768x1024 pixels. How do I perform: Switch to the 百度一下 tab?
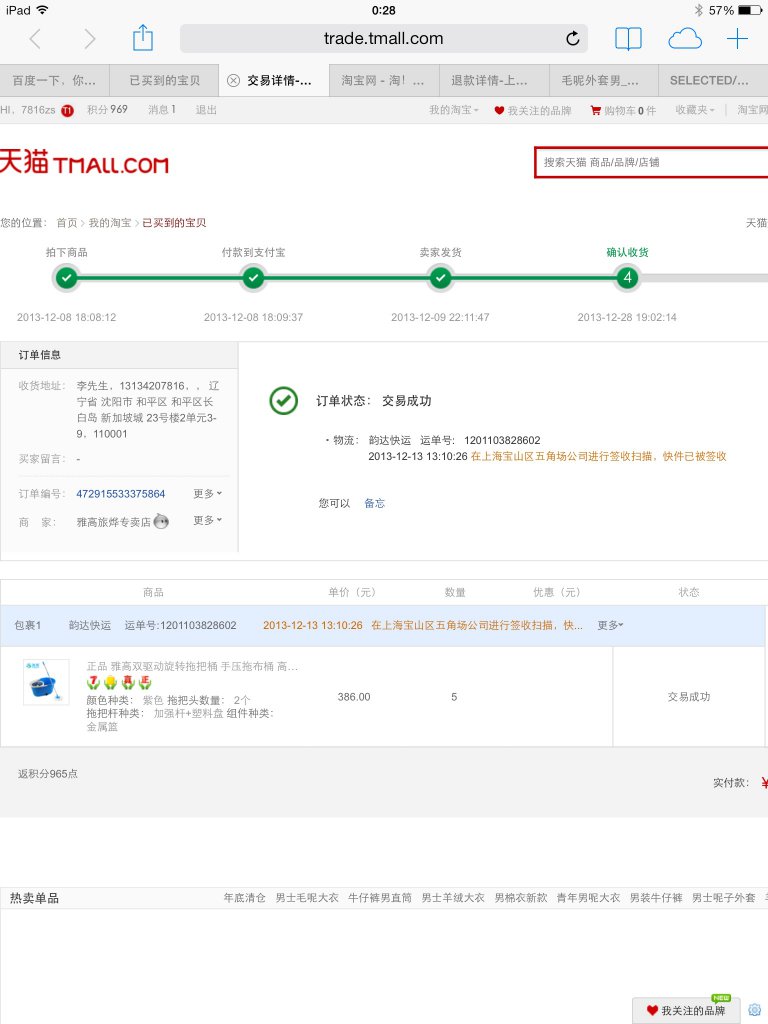pyautogui.click(x=54, y=80)
